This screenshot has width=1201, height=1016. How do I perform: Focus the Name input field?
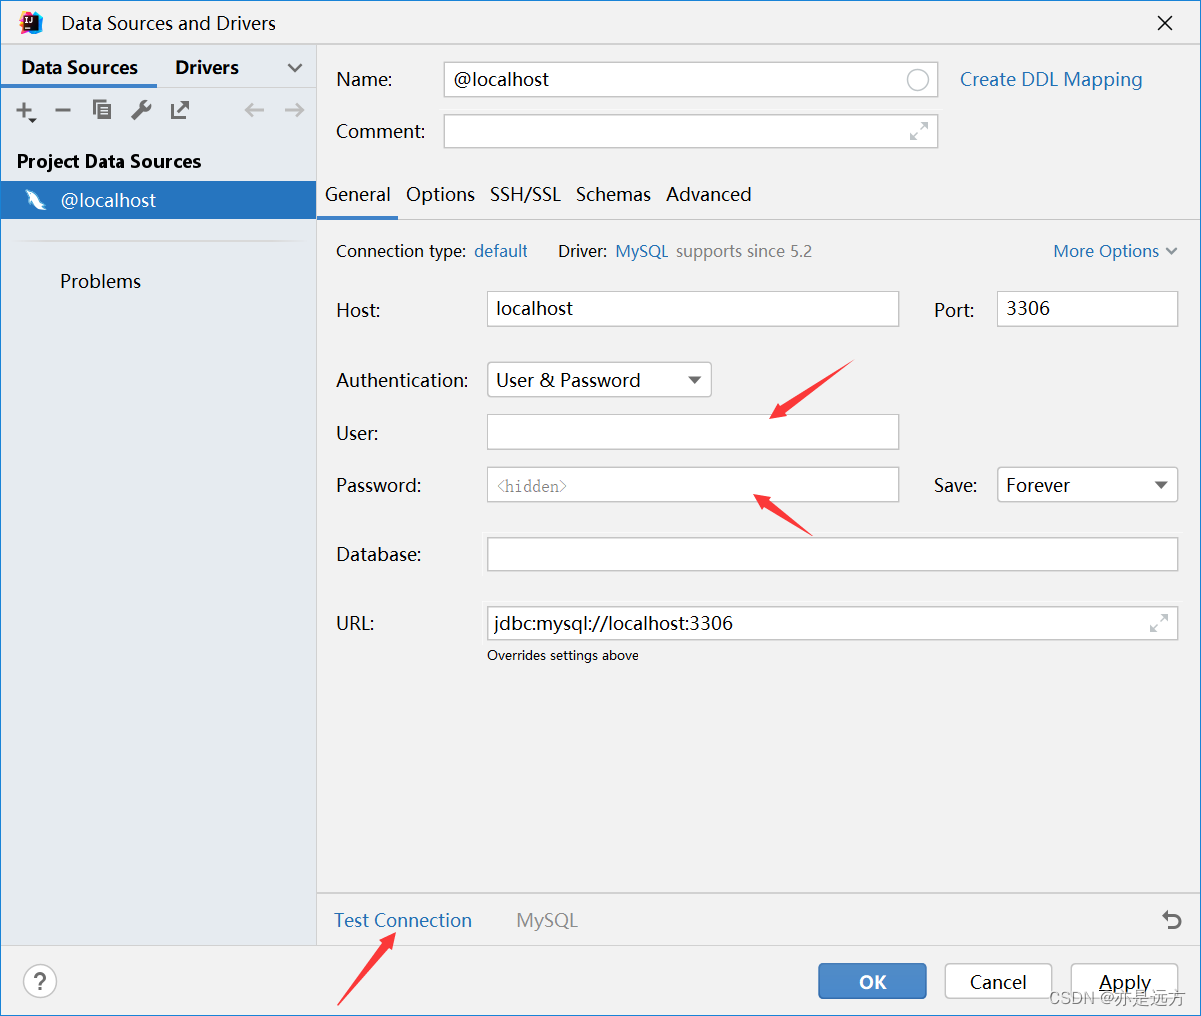690,80
